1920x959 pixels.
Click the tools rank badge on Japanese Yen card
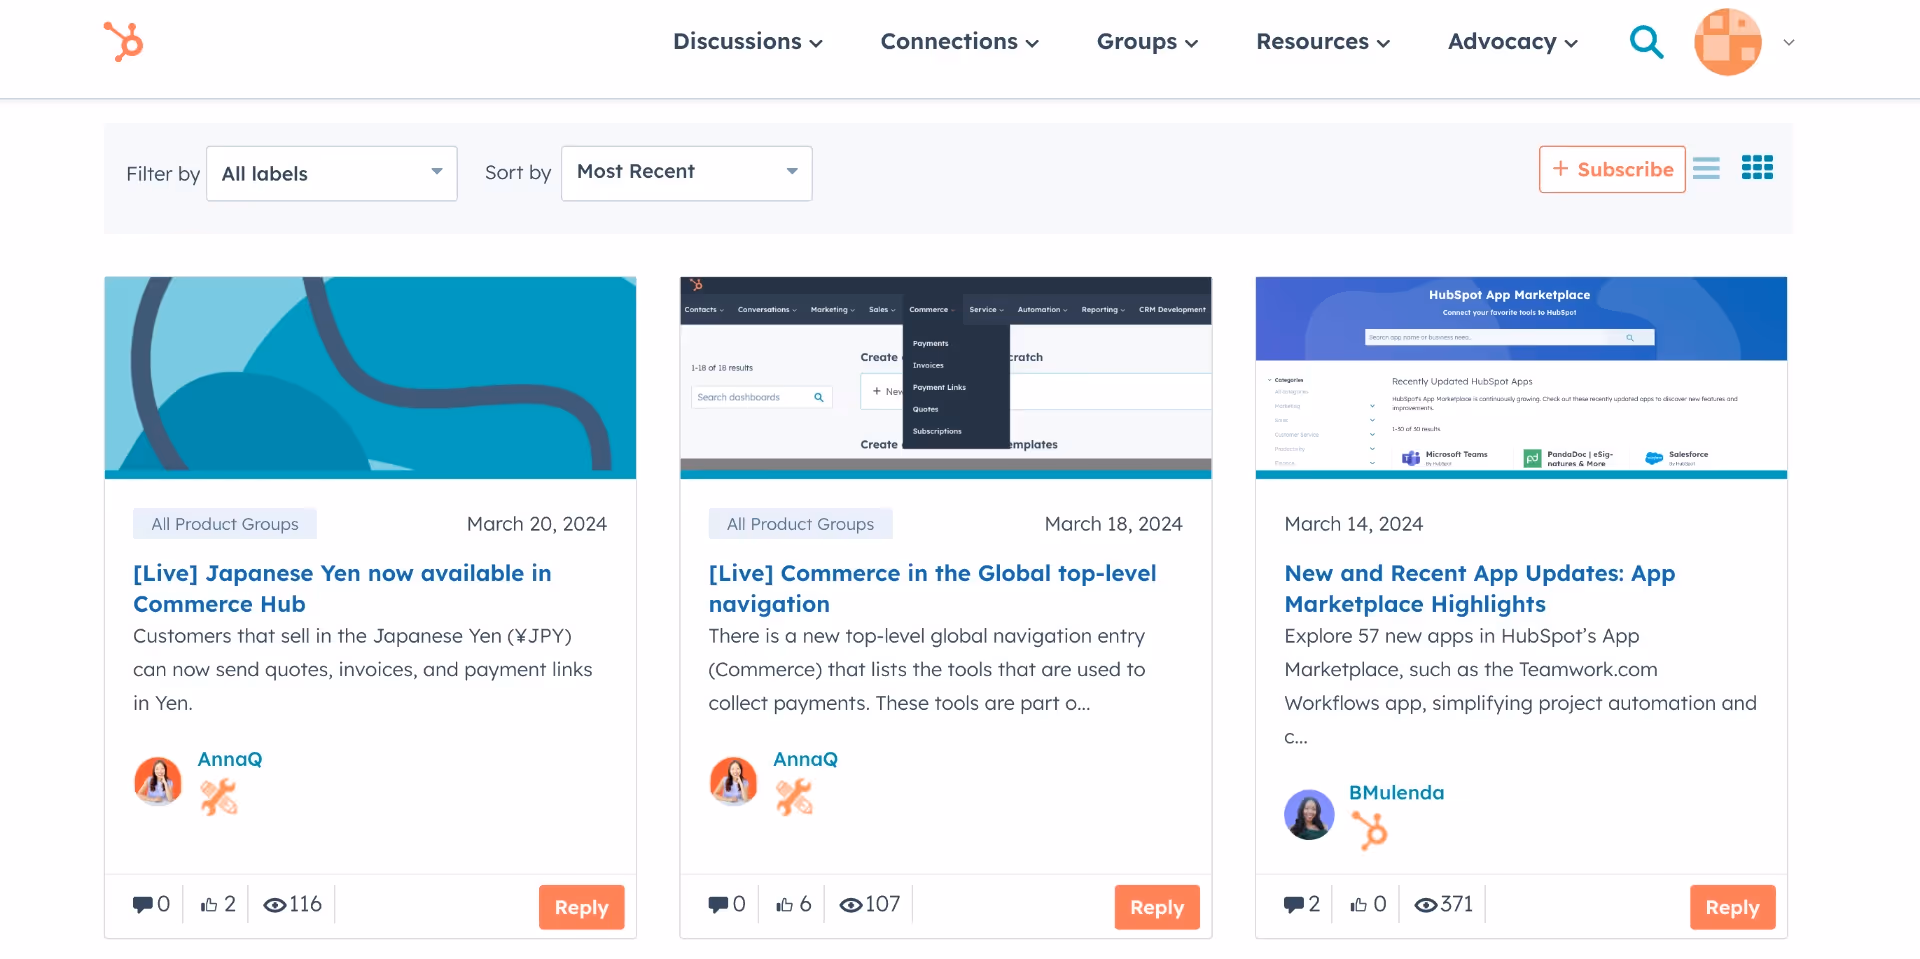pos(219,798)
